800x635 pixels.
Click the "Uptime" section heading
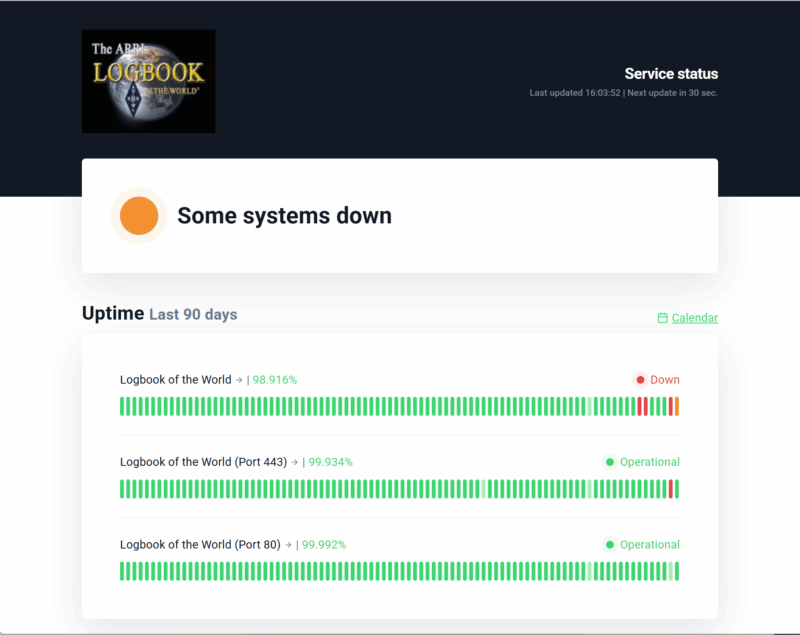(x=113, y=313)
